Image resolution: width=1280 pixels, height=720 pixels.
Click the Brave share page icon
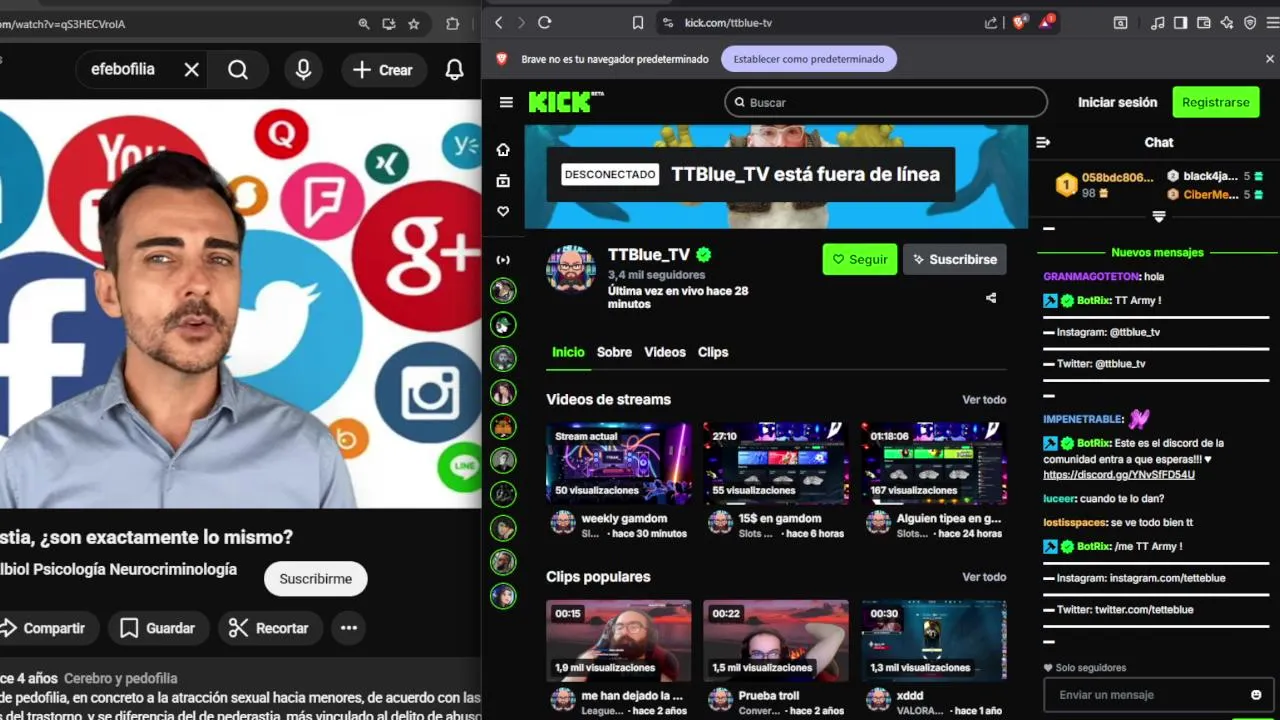pos(991,22)
